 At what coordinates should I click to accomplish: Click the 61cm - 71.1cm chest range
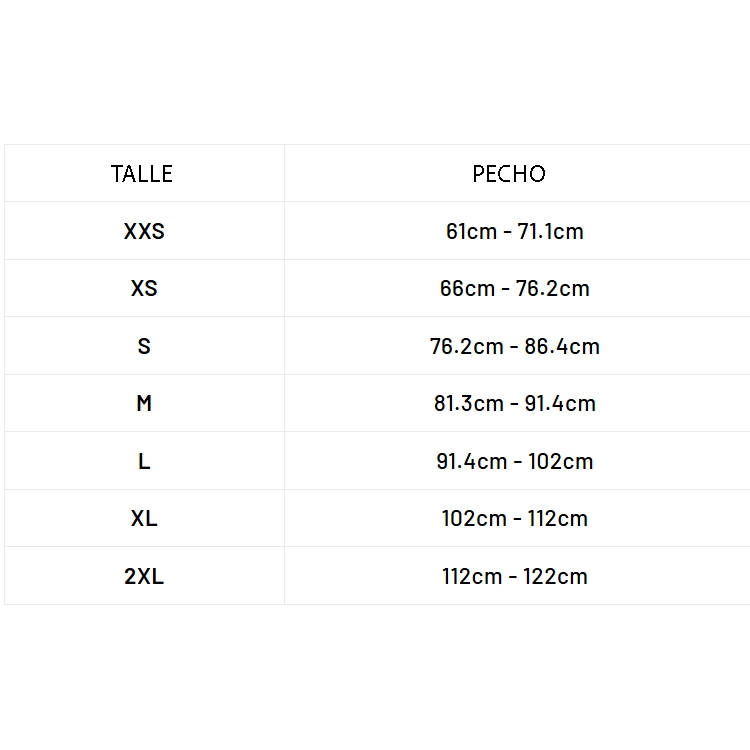tap(515, 232)
